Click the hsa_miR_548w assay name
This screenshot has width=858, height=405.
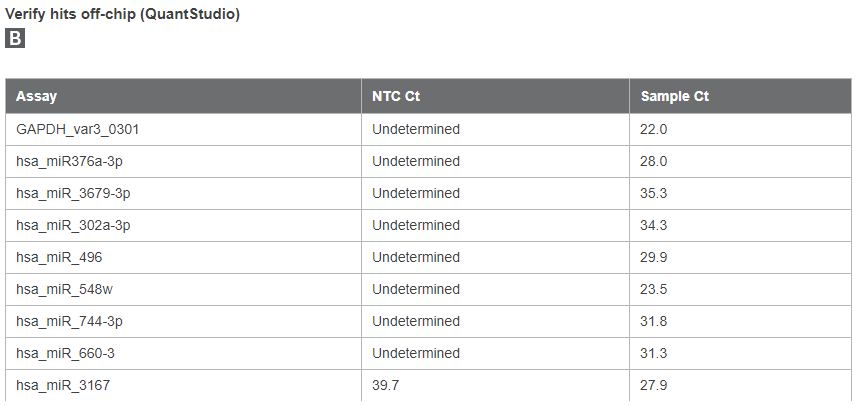tap(62, 289)
